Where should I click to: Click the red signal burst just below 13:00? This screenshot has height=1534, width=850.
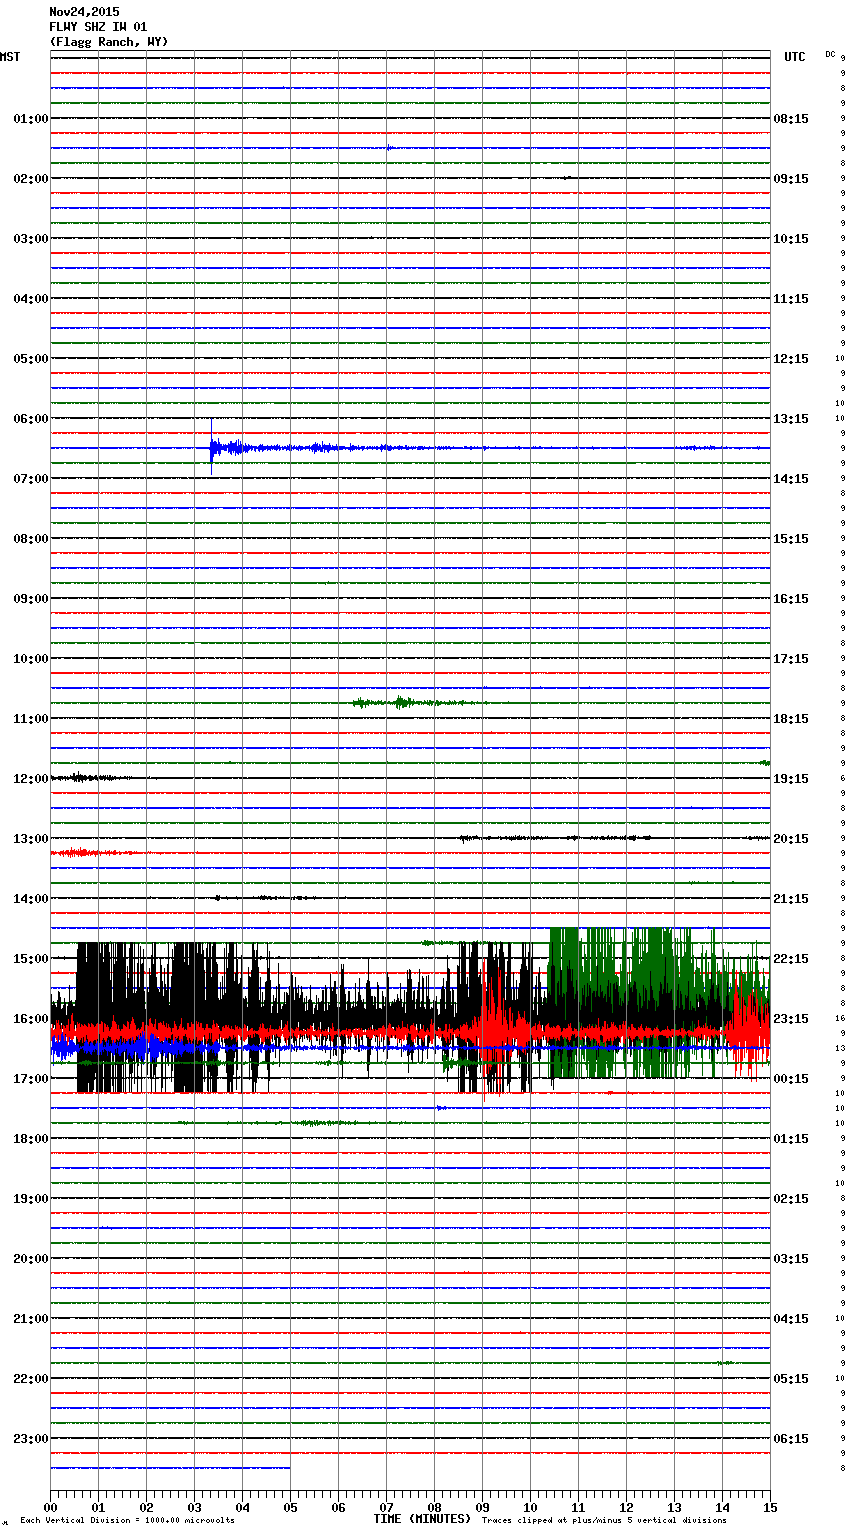pyautogui.click(x=78, y=853)
